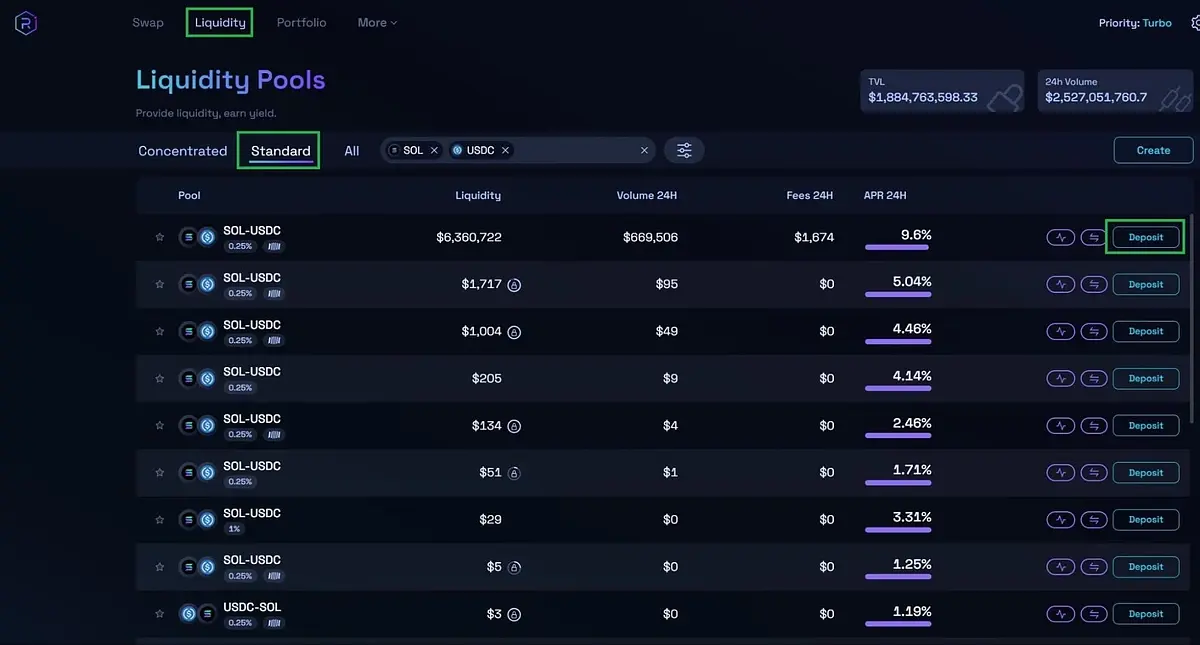Image resolution: width=1200 pixels, height=645 pixels.
Task: Click the 24h Volume value $2,527,051,760.7
Action: point(1096,97)
